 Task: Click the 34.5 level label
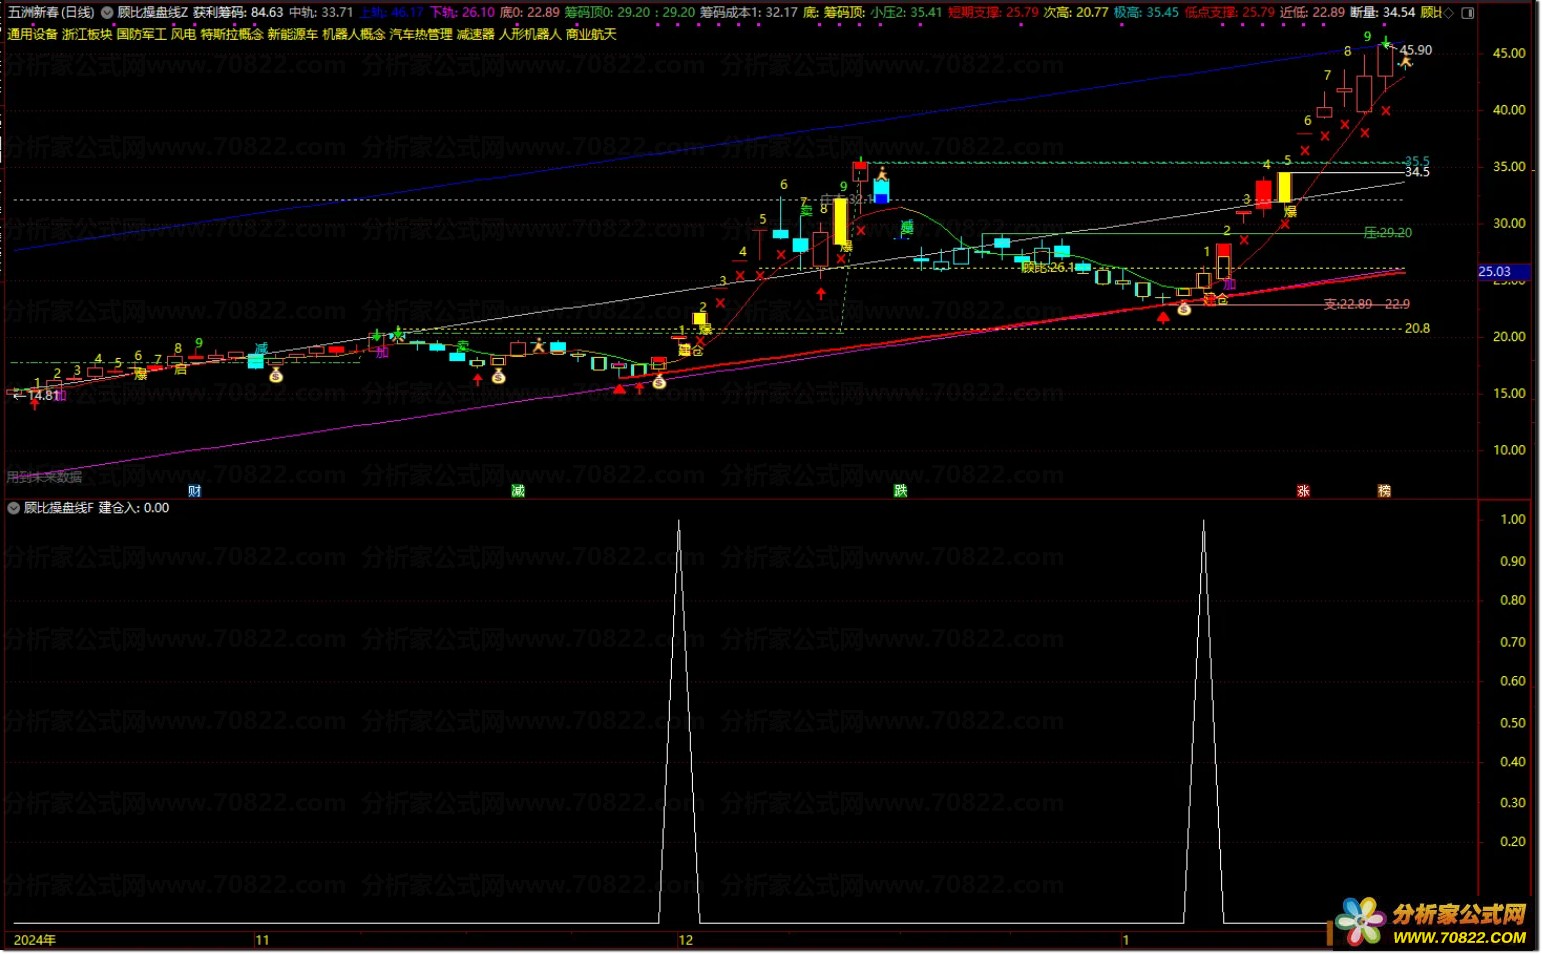click(1417, 172)
